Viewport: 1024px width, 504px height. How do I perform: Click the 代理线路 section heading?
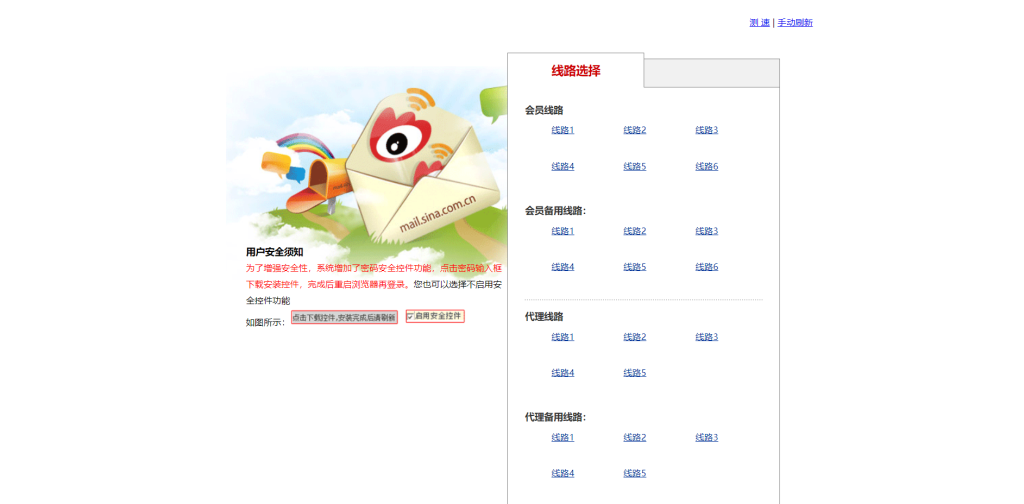(544, 317)
